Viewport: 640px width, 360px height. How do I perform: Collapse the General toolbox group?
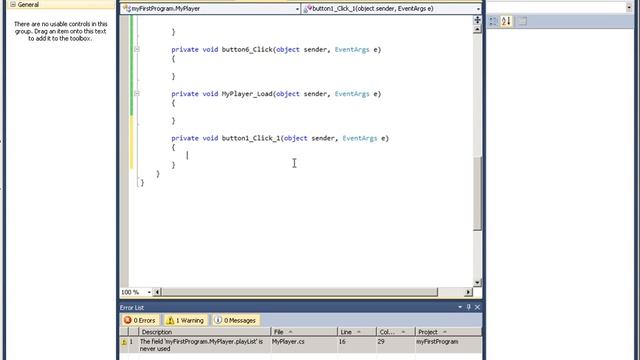[13, 4]
